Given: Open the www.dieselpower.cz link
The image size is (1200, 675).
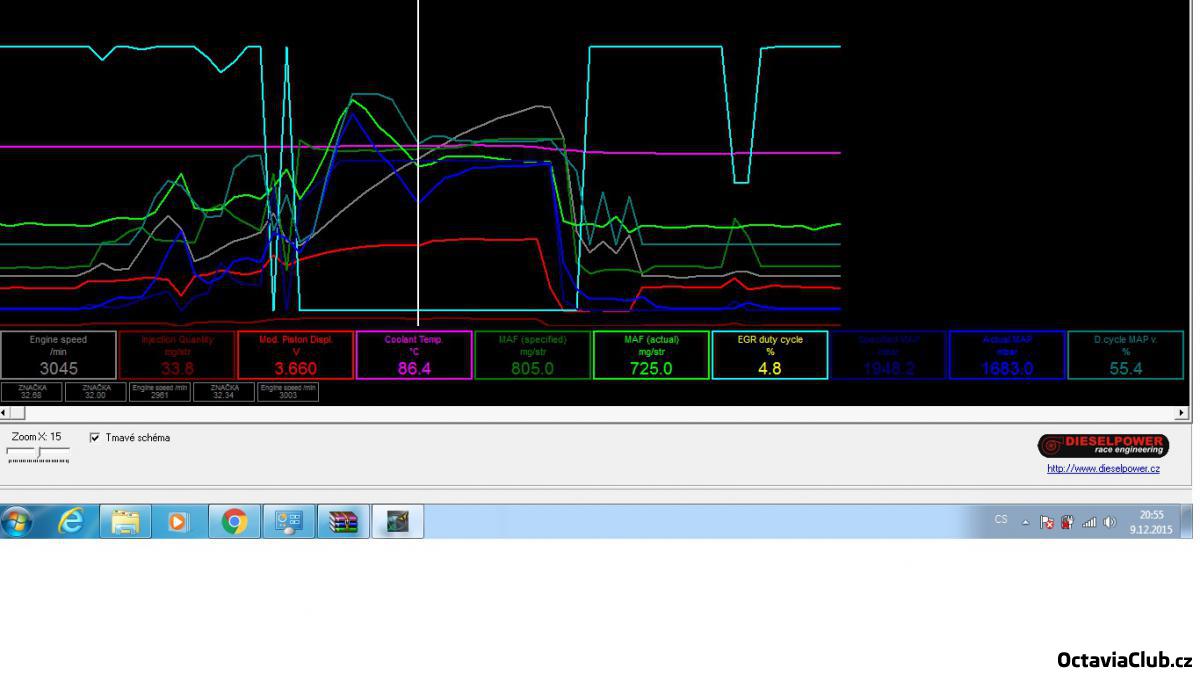Looking at the screenshot, I should point(1103,469).
